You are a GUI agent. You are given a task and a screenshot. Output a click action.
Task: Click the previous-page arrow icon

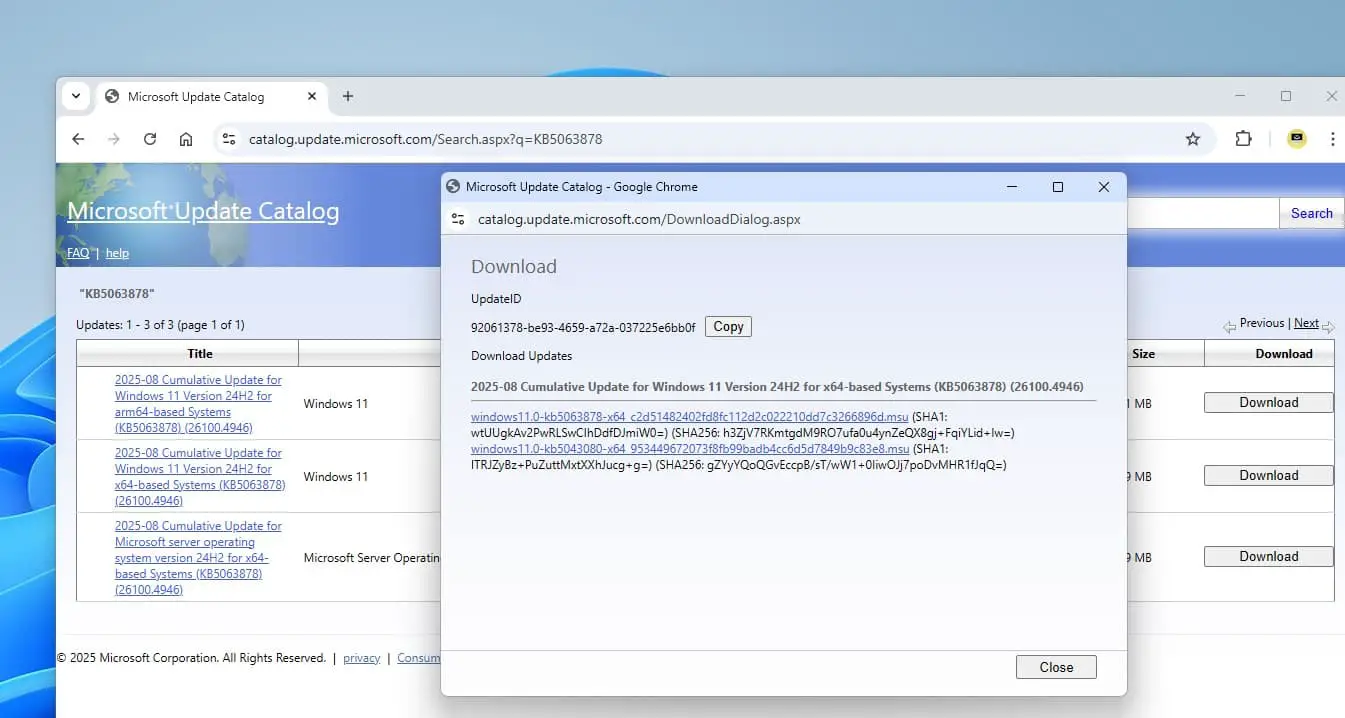(1230, 327)
